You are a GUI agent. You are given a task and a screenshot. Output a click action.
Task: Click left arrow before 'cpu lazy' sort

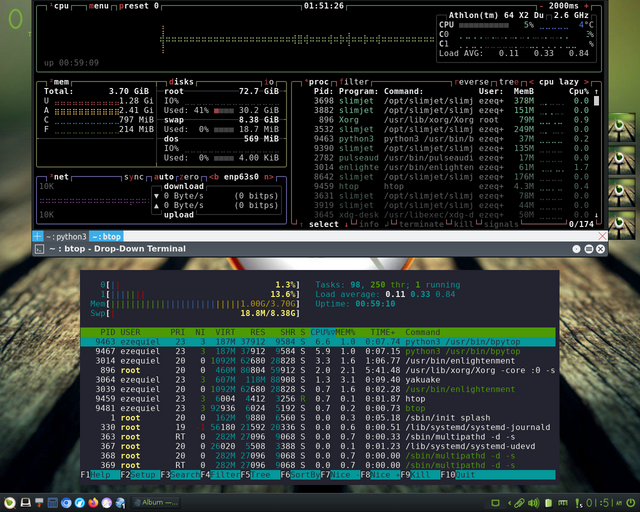531,82
